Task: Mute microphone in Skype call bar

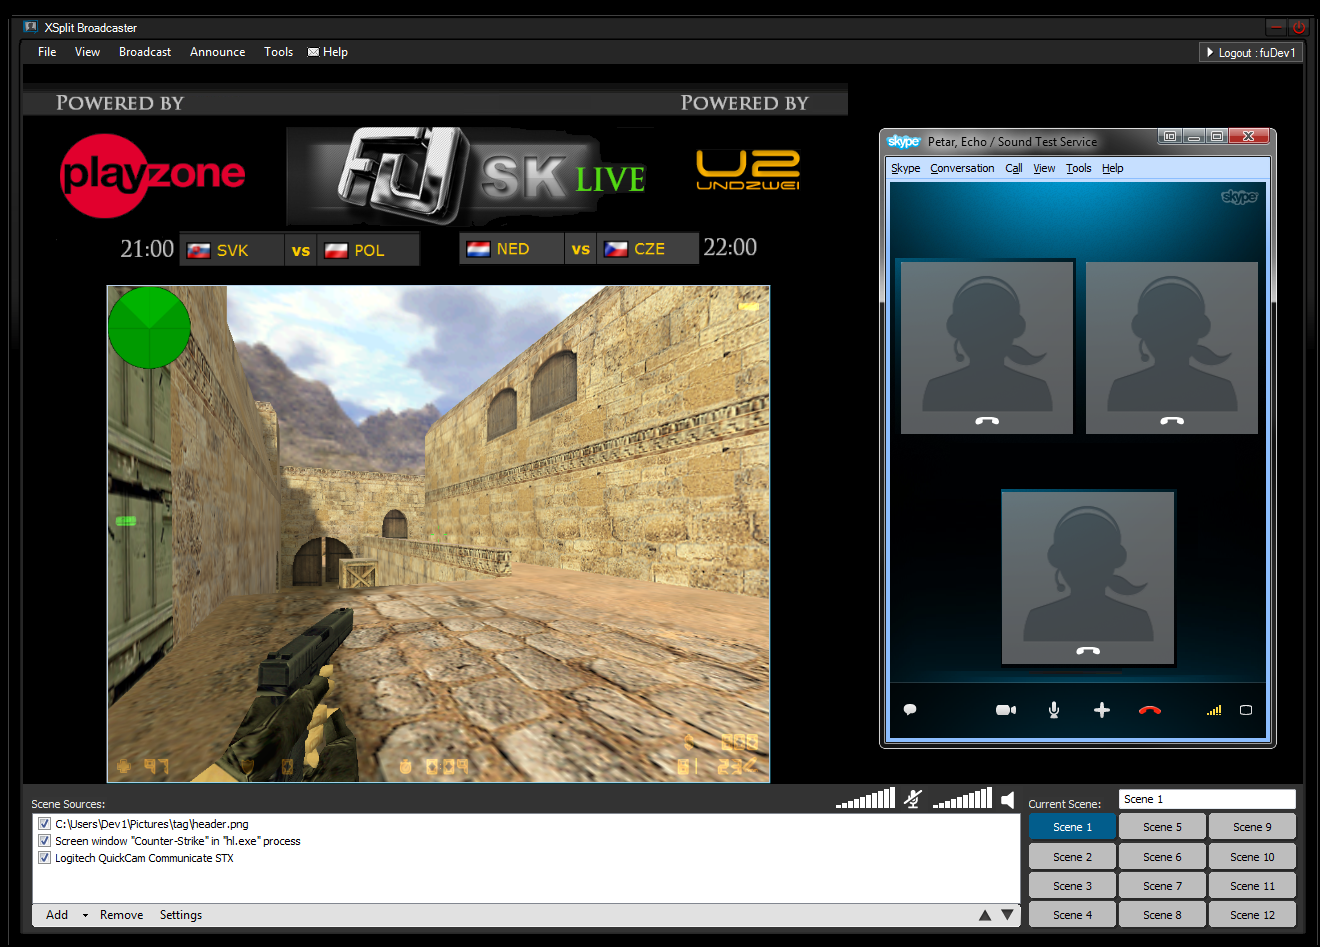Action: [x=1054, y=710]
